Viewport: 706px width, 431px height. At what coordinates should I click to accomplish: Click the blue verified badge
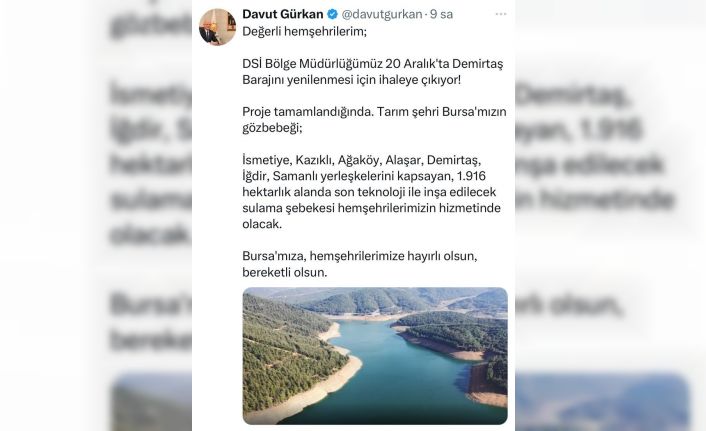point(332,14)
